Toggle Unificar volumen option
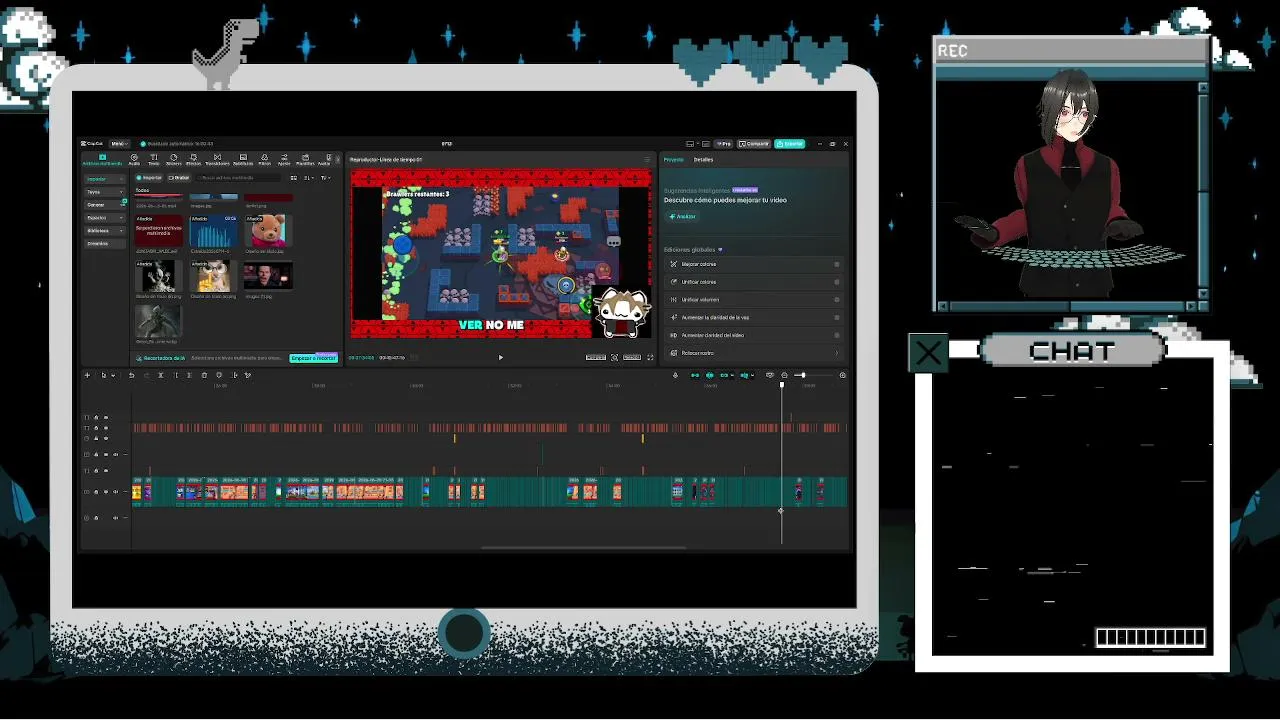1280x720 pixels. click(836, 299)
